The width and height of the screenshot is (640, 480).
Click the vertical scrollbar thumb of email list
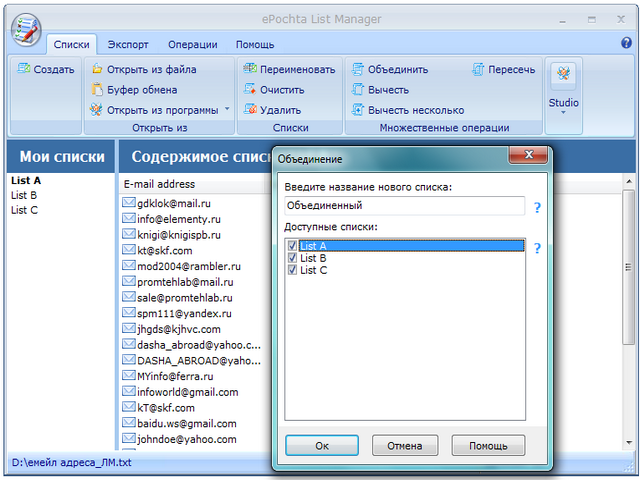pyautogui.click(x=629, y=268)
